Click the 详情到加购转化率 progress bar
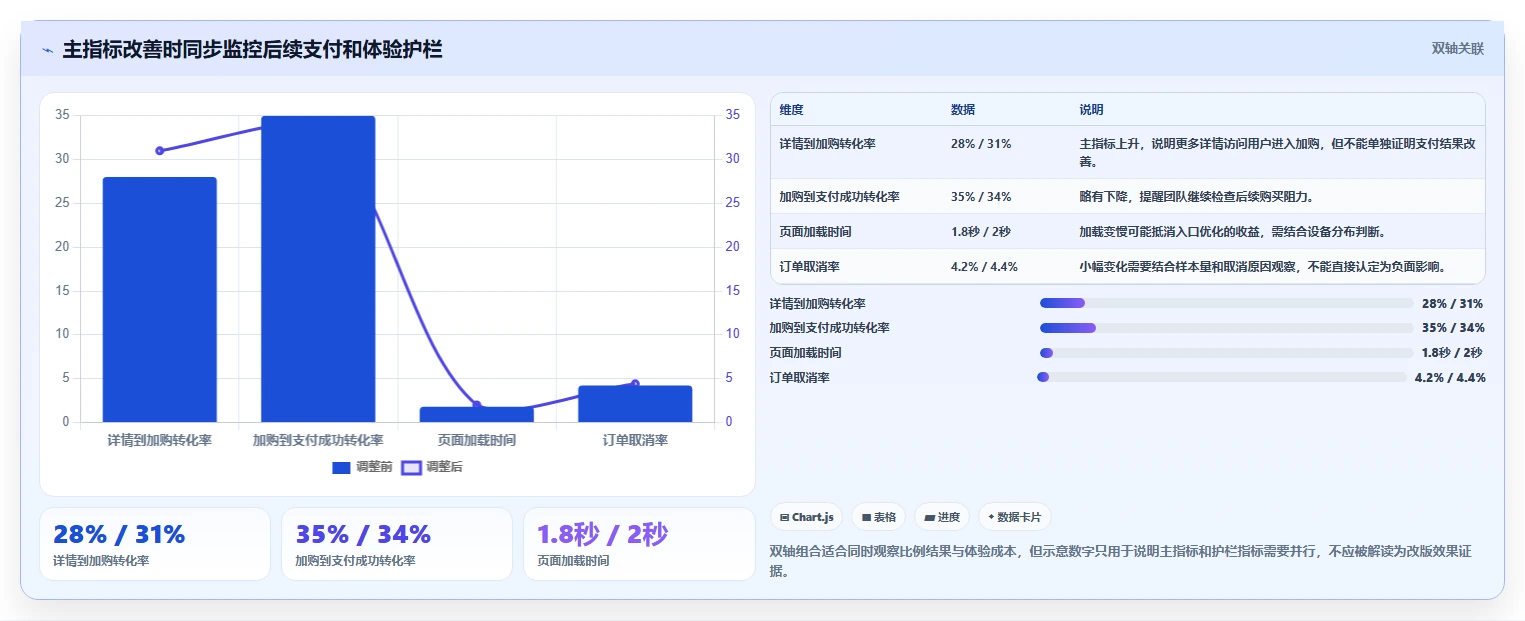Image resolution: width=1525 pixels, height=621 pixels. [1226, 303]
